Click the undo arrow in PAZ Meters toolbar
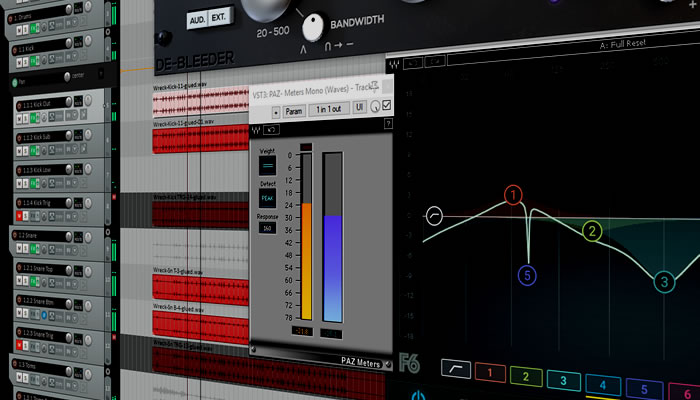This screenshot has height=400, width=700. 271,129
